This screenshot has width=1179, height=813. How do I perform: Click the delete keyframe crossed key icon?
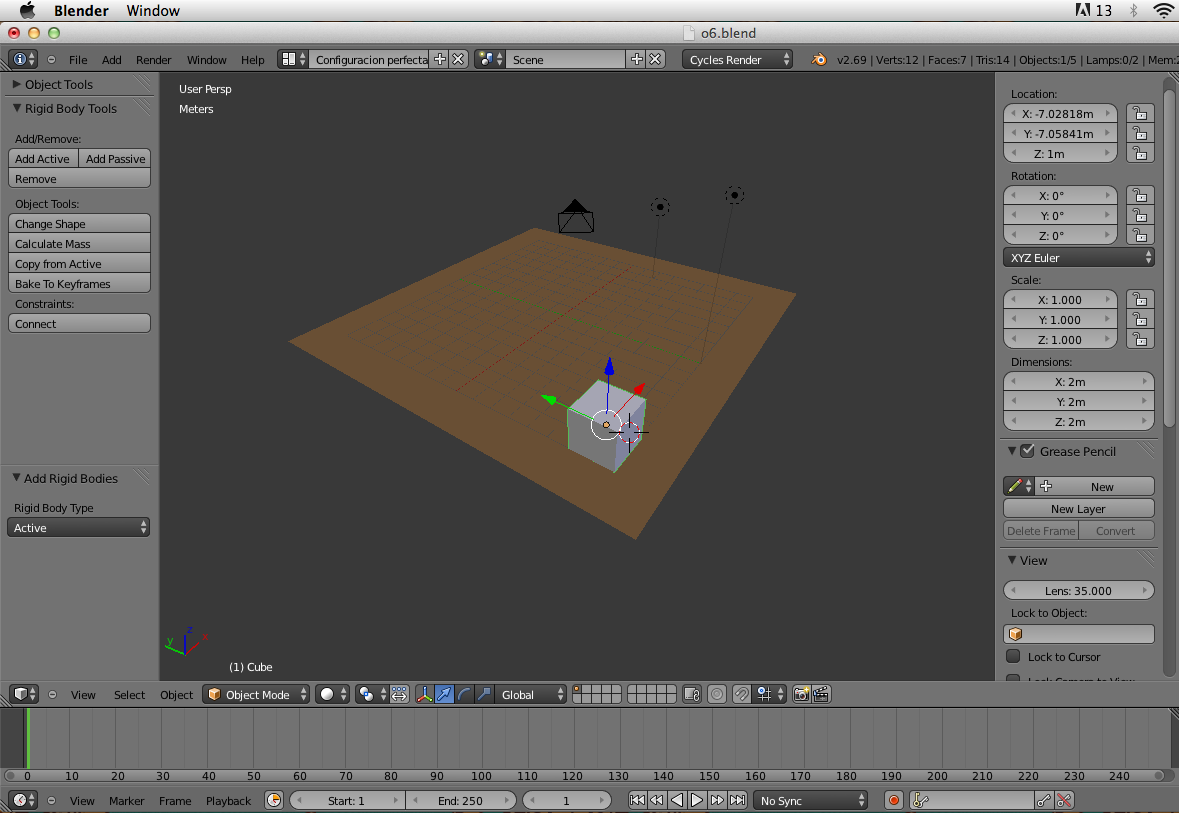[x=1064, y=800]
